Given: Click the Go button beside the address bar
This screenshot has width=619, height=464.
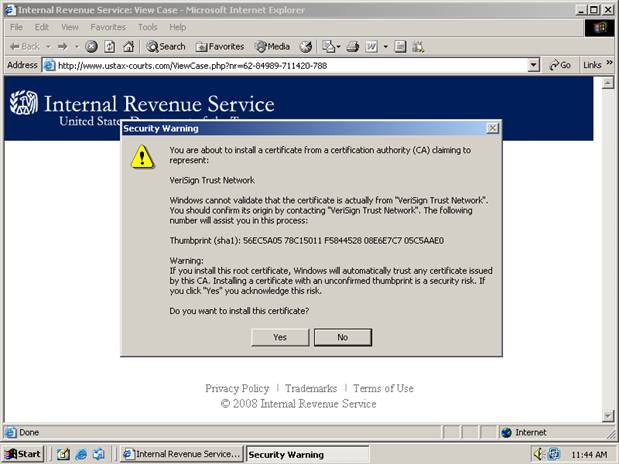Looking at the screenshot, I should [560, 65].
